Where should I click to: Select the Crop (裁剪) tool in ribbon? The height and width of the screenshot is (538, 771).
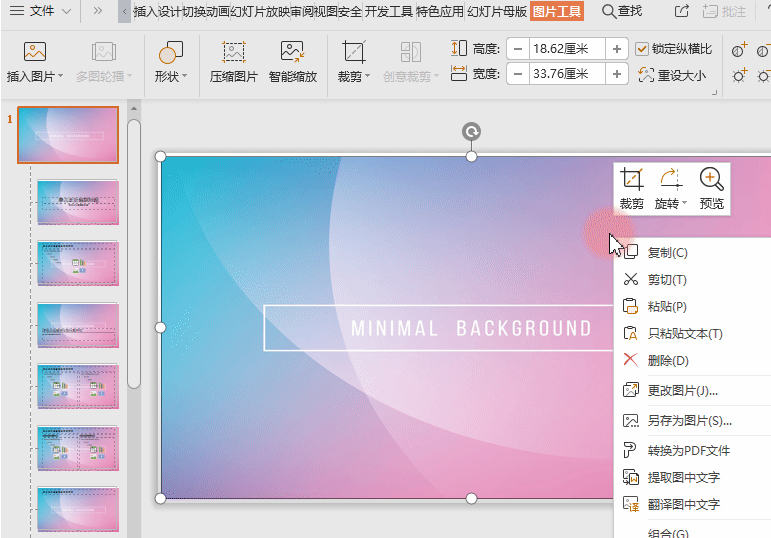(x=353, y=53)
